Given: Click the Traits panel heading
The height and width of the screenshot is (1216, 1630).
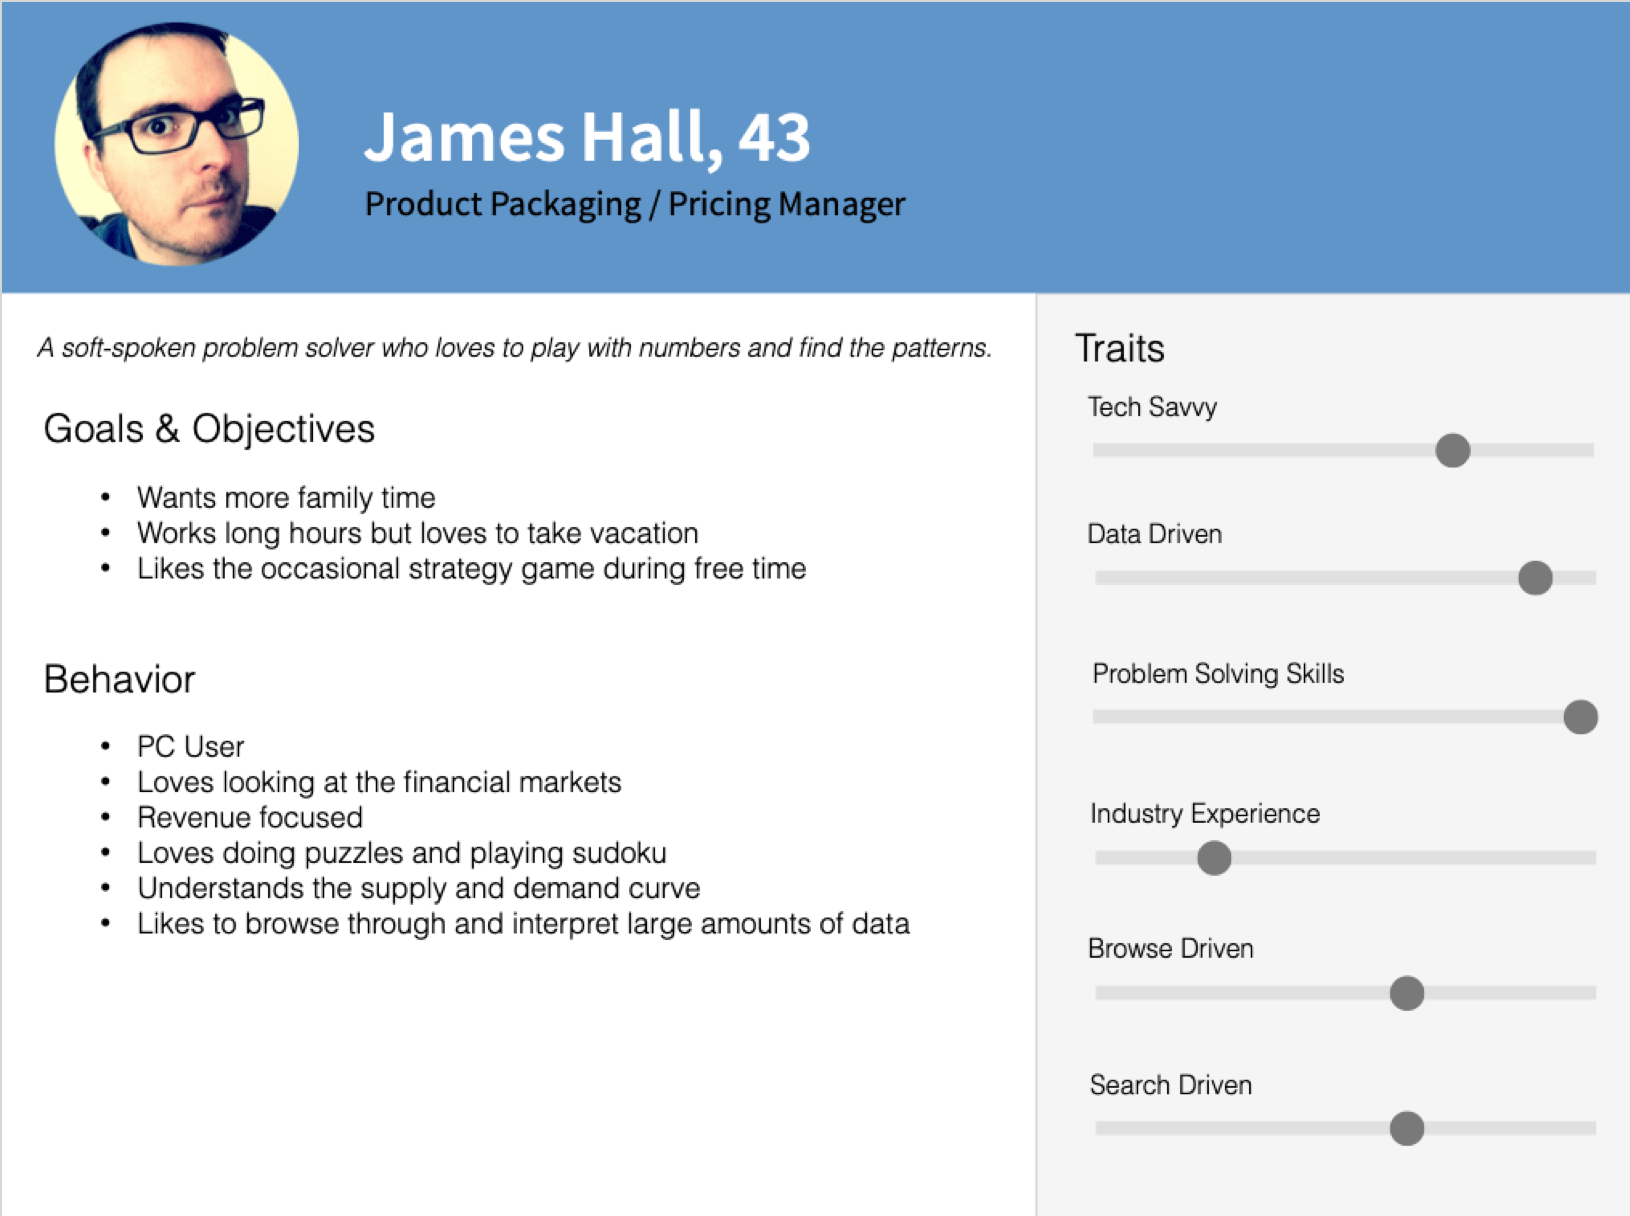Looking at the screenshot, I should tap(1119, 349).
